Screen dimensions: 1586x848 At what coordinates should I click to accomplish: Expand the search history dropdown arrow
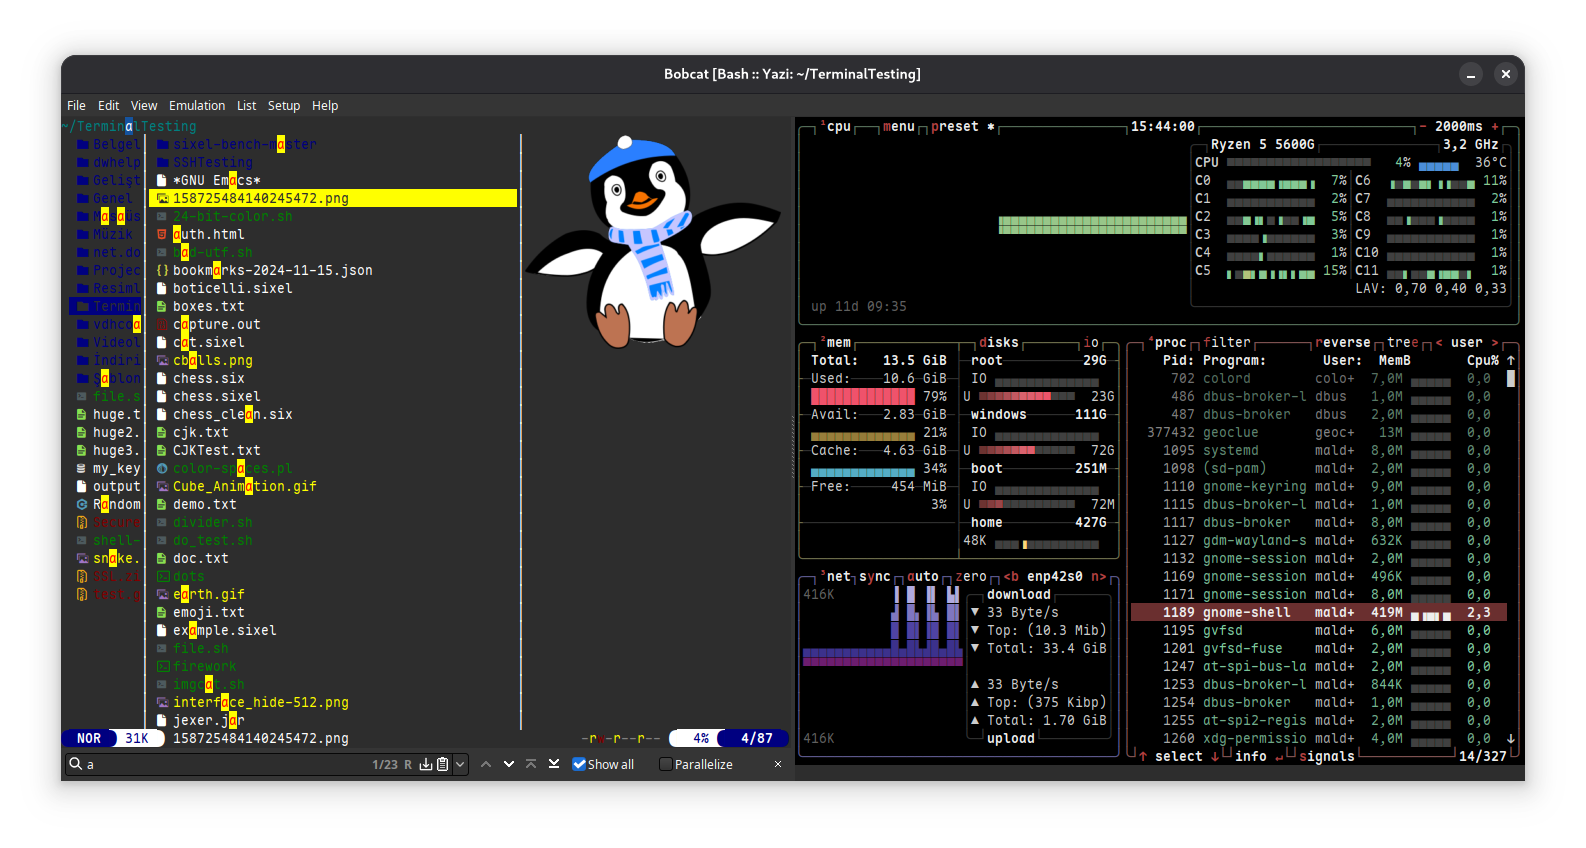(x=460, y=764)
